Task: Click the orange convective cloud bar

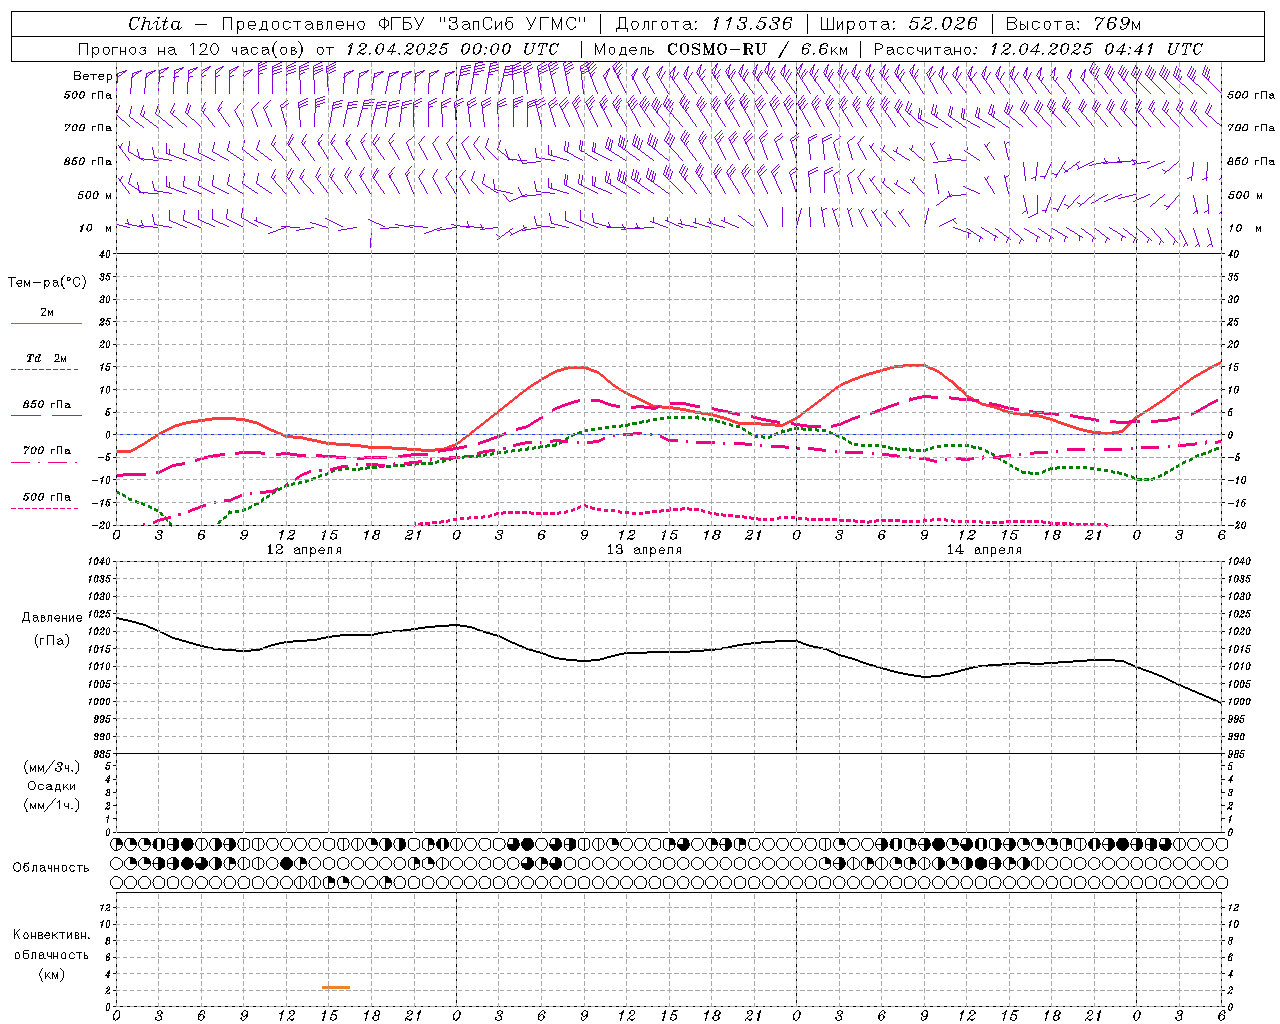Action: 336,987
